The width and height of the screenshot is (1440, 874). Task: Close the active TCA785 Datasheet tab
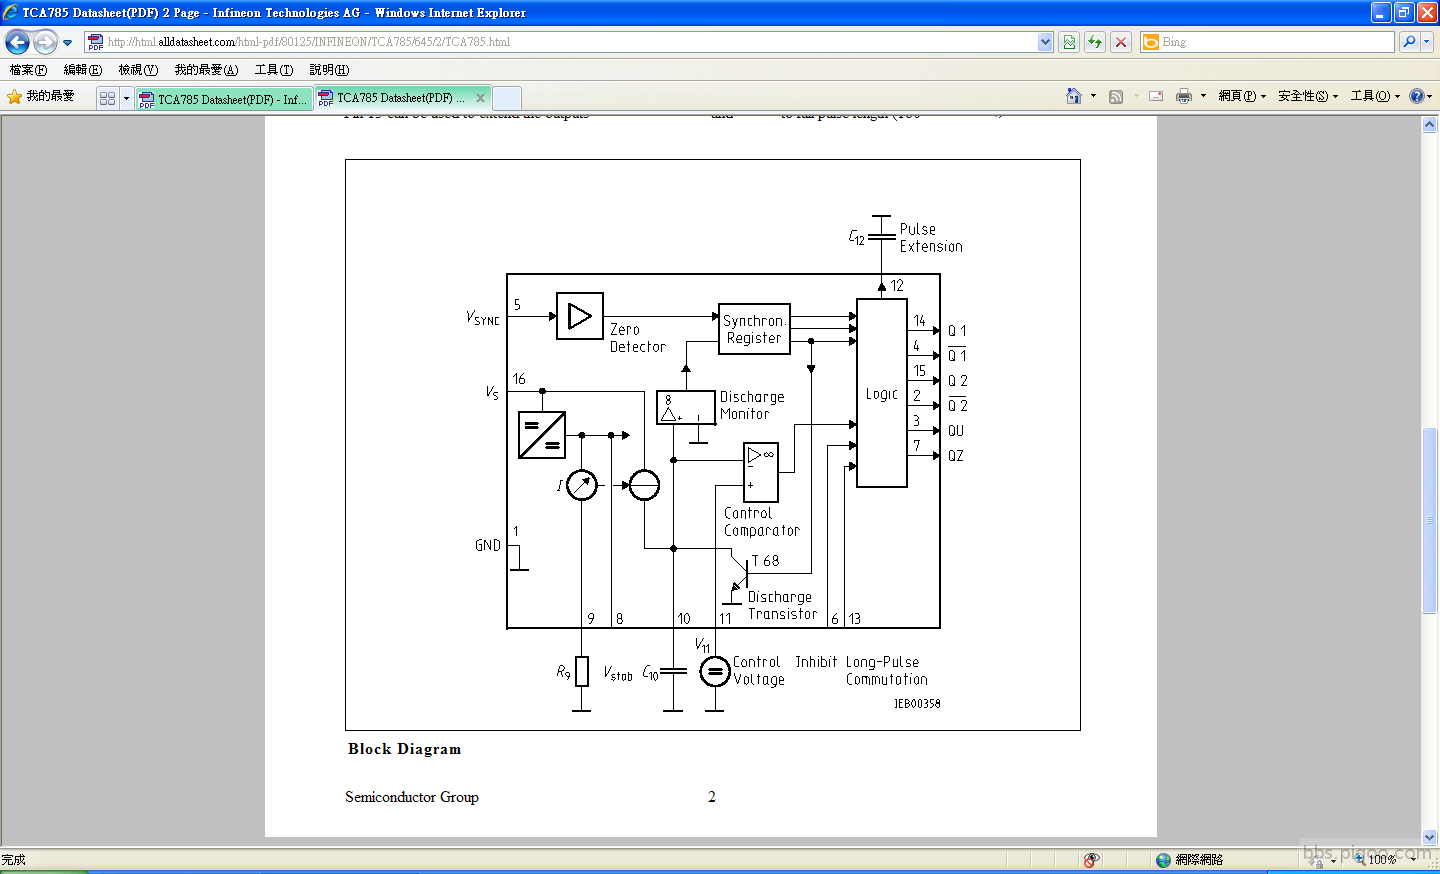point(480,98)
